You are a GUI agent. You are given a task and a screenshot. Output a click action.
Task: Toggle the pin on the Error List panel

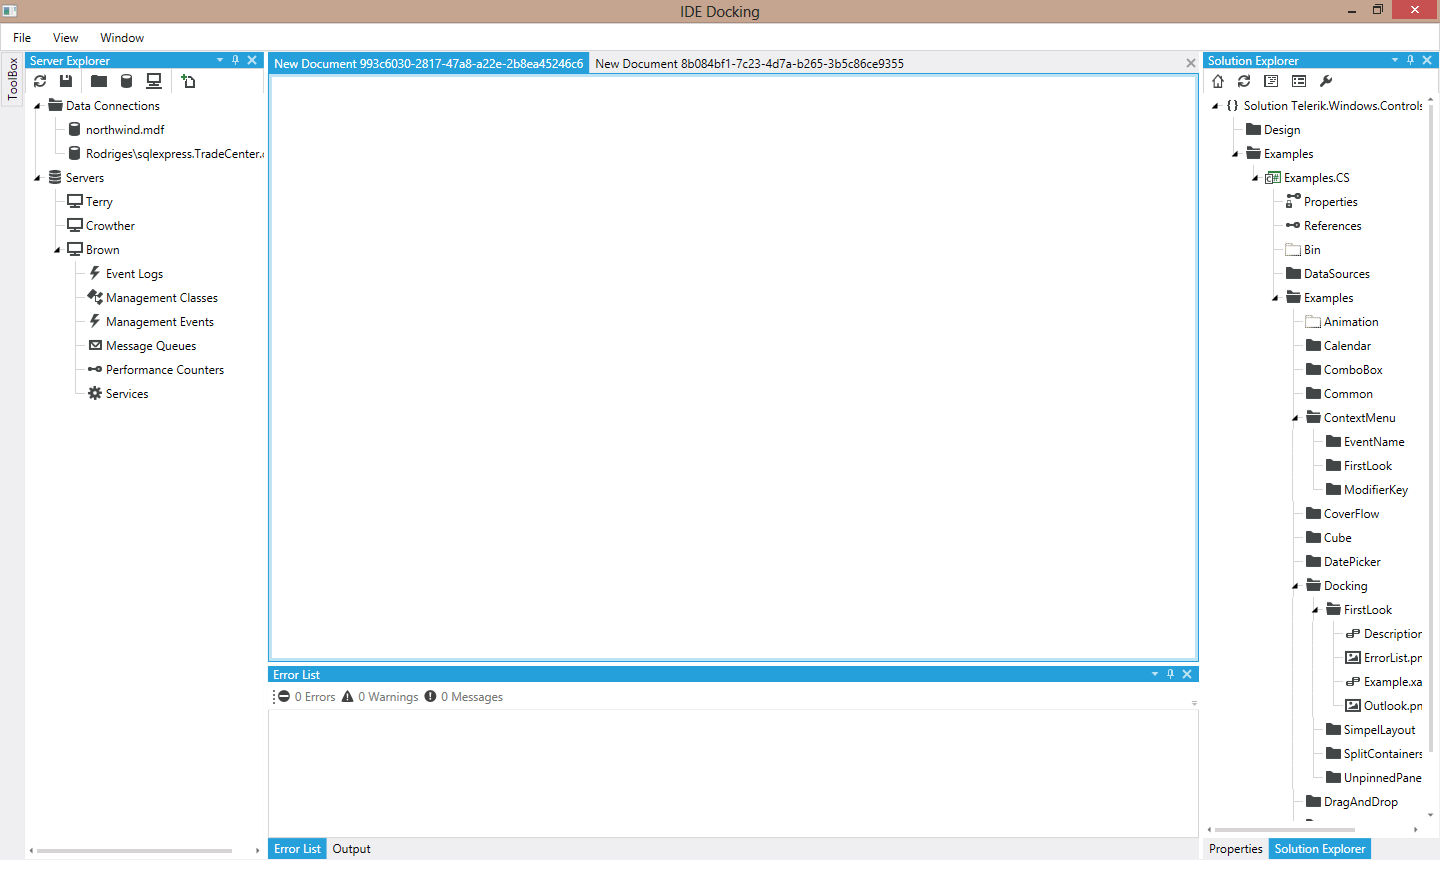(1170, 674)
